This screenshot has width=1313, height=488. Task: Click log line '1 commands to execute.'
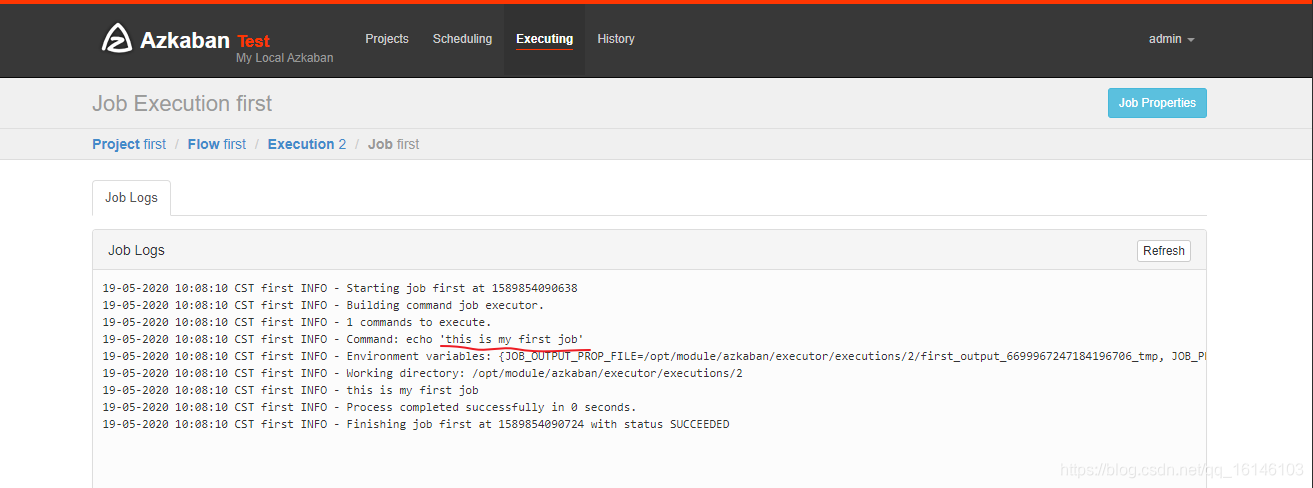click(297, 322)
